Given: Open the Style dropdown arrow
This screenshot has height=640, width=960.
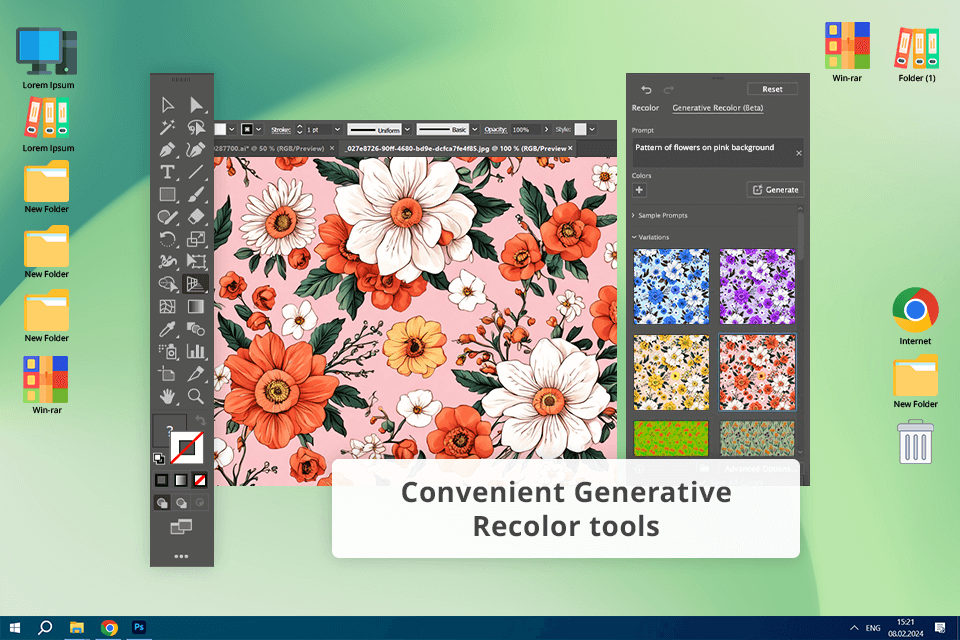Looking at the screenshot, I should 592,130.
